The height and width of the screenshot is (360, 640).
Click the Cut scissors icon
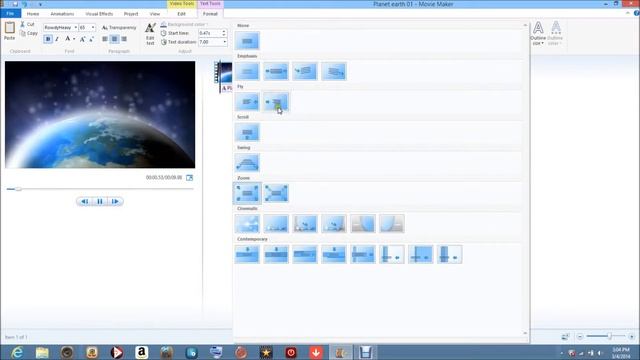coord(22,24)
